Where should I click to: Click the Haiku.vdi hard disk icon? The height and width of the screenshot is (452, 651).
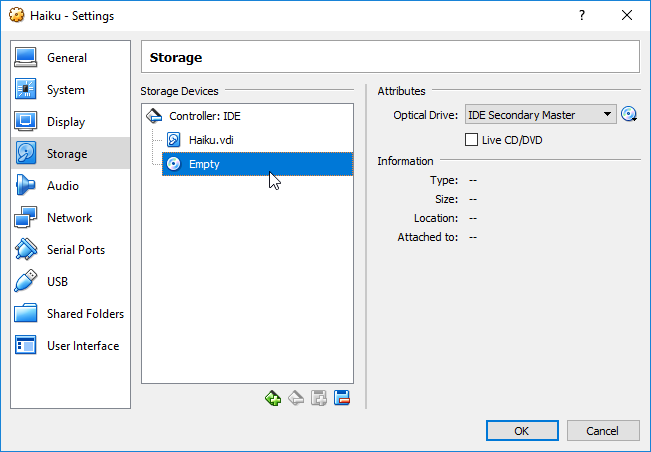pyautogui.click(x=173, y=140)
